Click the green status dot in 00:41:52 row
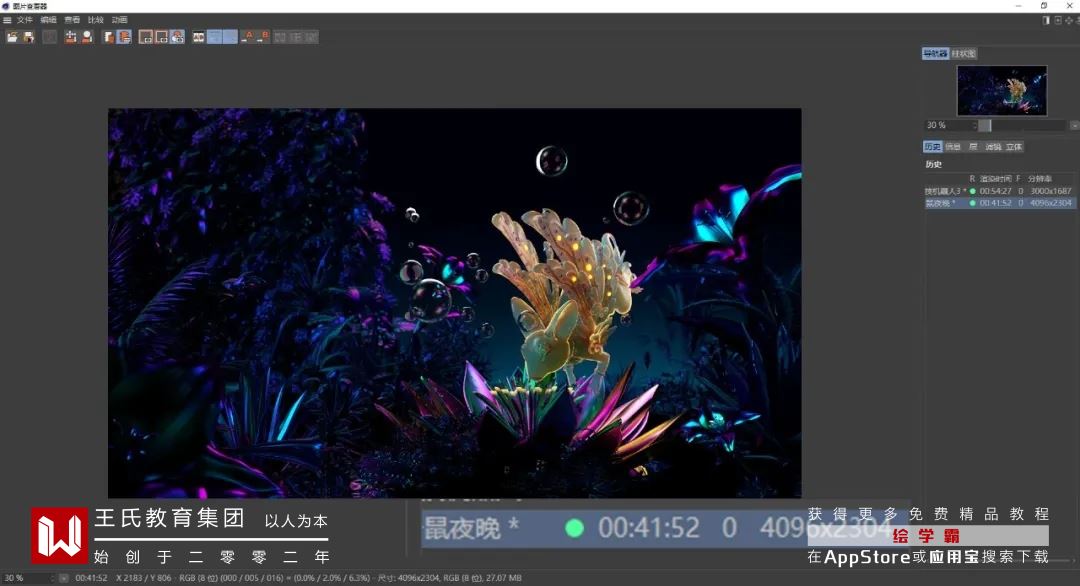The height and width of the screenshot is (586, 1080). pyautogui.click(x=973, y=203)
